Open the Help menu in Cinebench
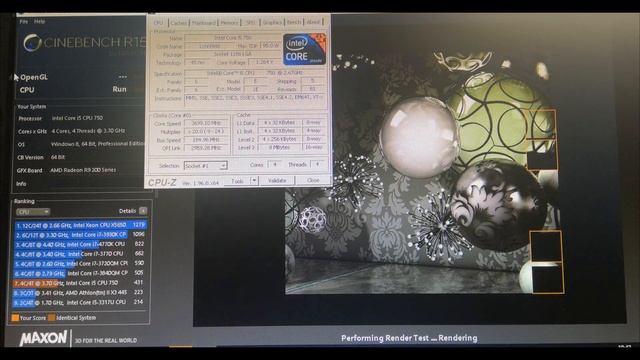The width and height of the screenshot is (640, 360). (x=40, y=21)
